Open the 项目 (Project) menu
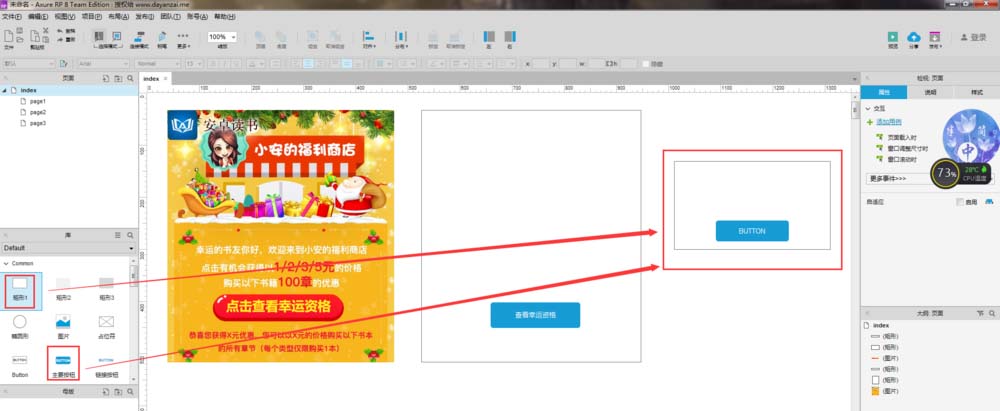The image size is (1000, 411). (92, 17)
